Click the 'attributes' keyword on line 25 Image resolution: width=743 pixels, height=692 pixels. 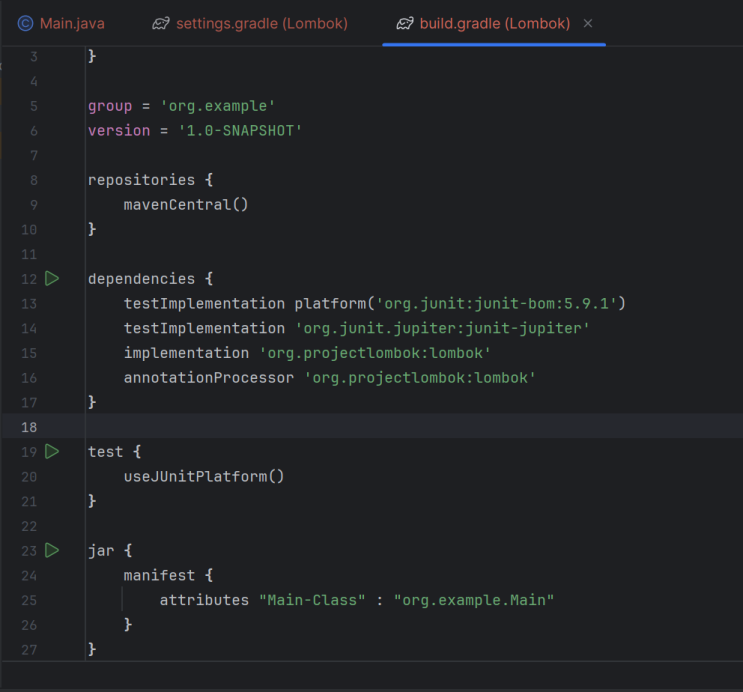(204, 600)
